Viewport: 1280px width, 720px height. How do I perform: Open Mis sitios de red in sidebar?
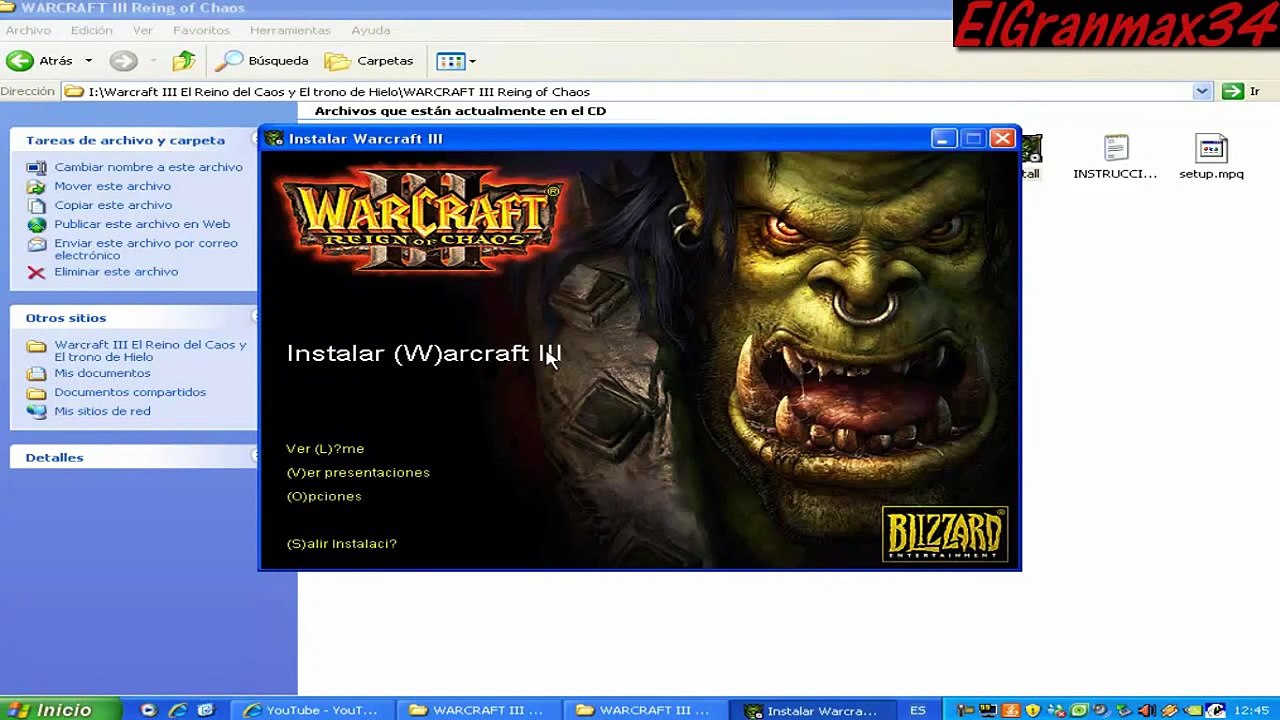[102, 411]
